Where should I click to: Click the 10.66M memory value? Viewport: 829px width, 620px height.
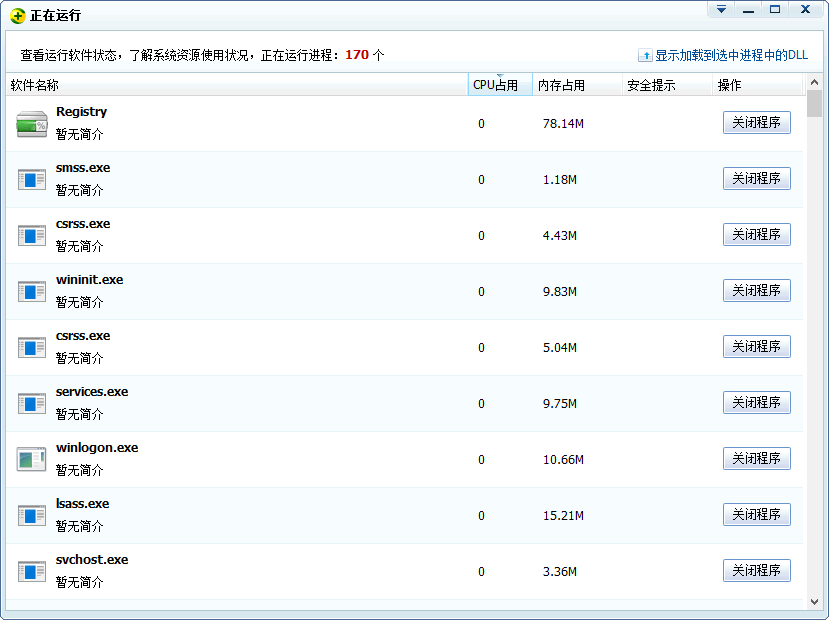563,460
